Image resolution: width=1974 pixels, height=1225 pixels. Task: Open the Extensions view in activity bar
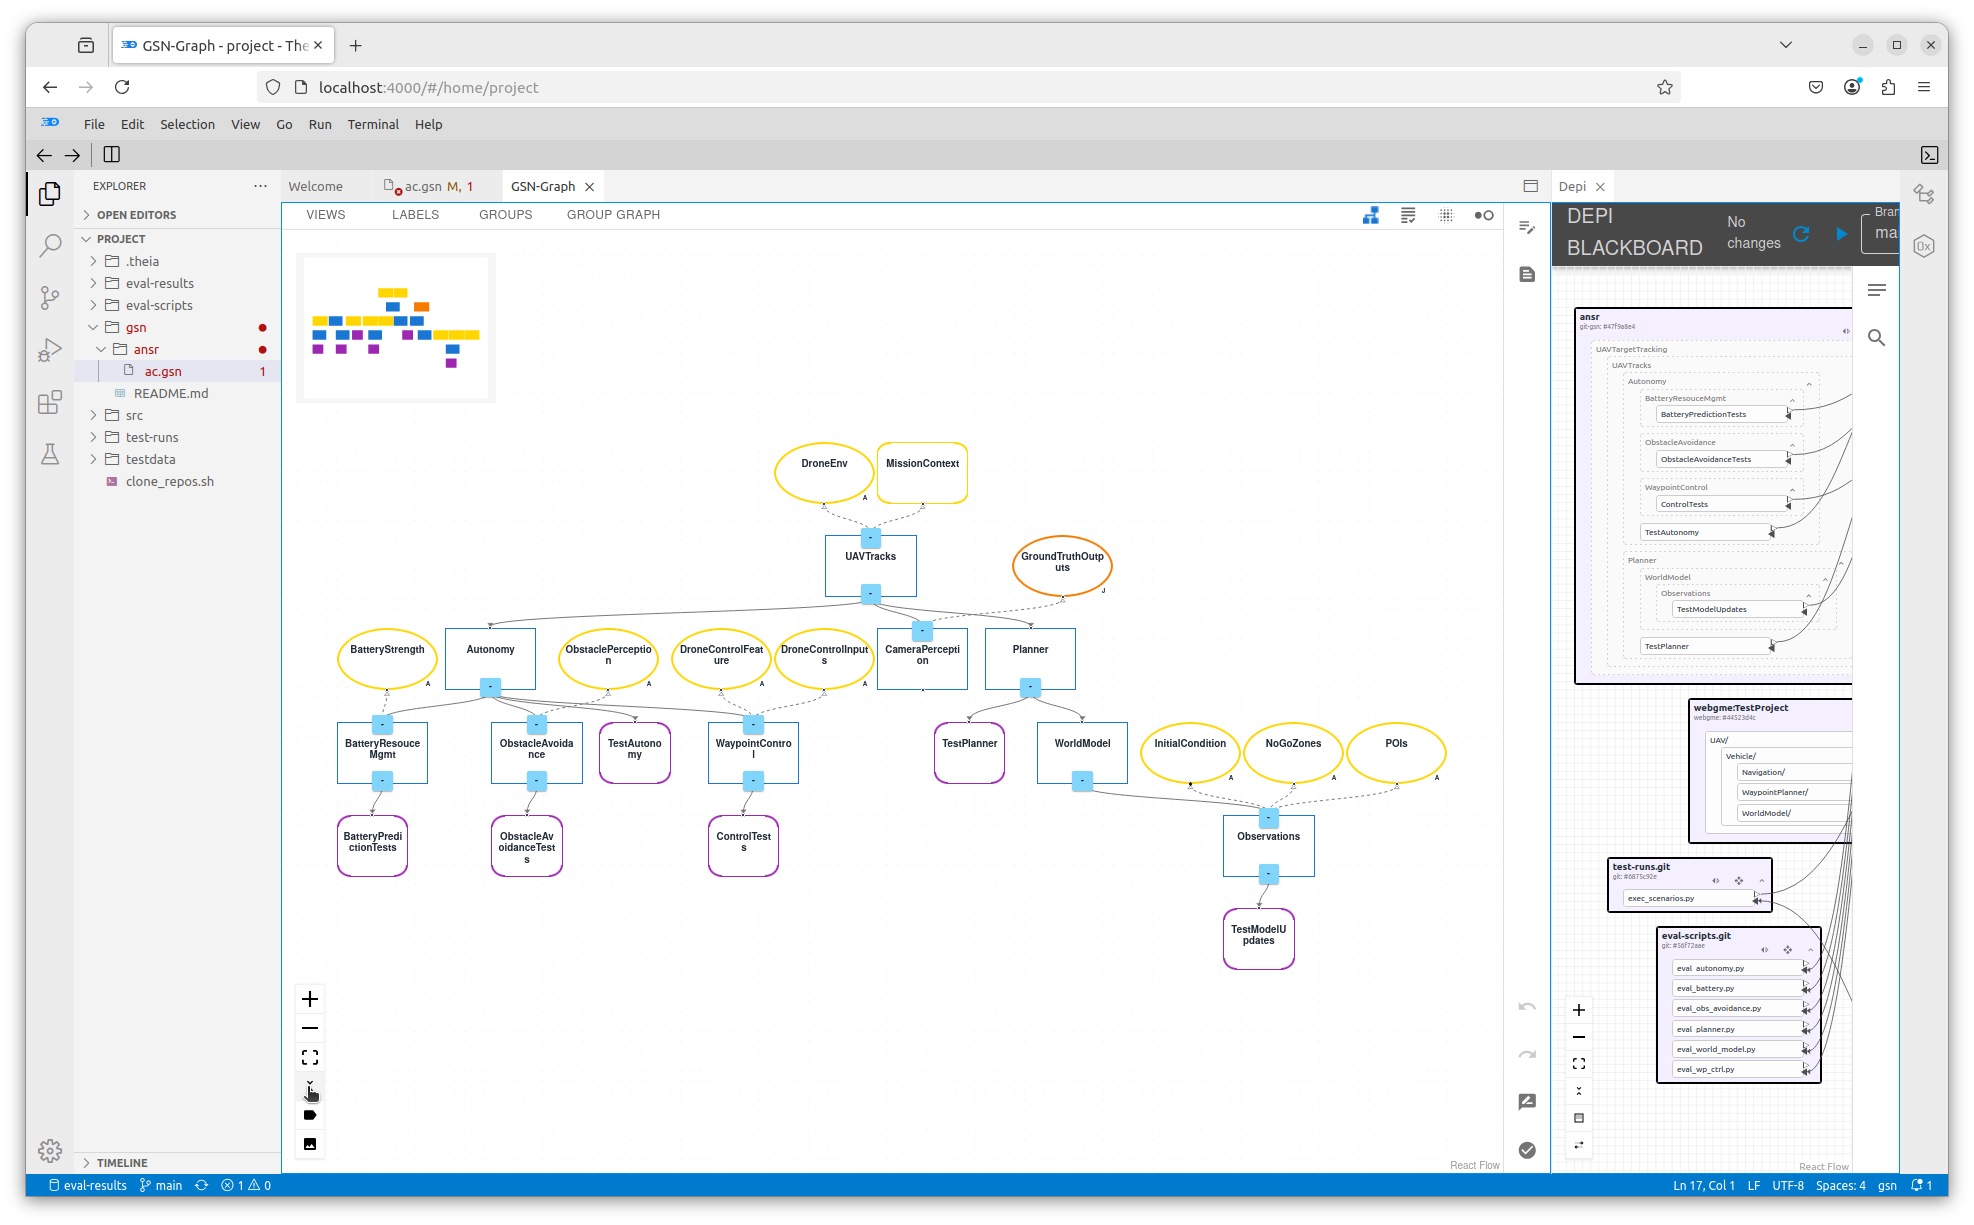[x=49, y=403]
